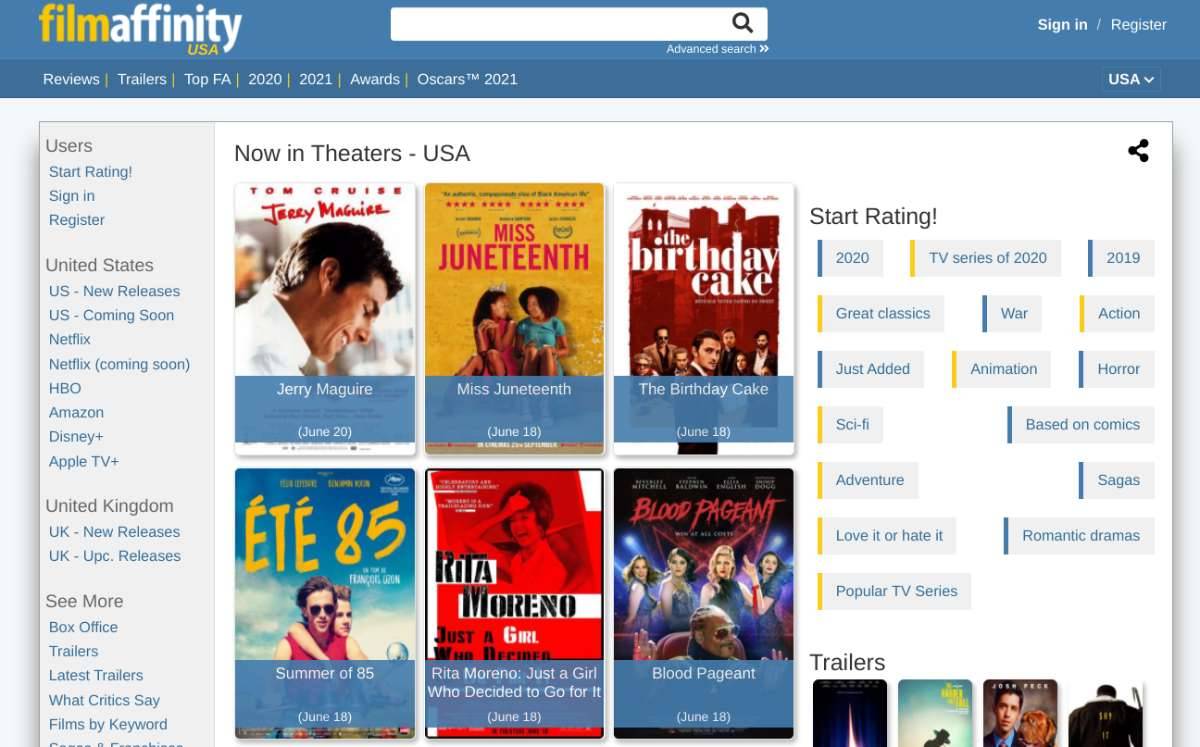This screenshot has height=747, width=1200.
Task: Open Oscars 2021 menu item
Action: pos(467,79)
